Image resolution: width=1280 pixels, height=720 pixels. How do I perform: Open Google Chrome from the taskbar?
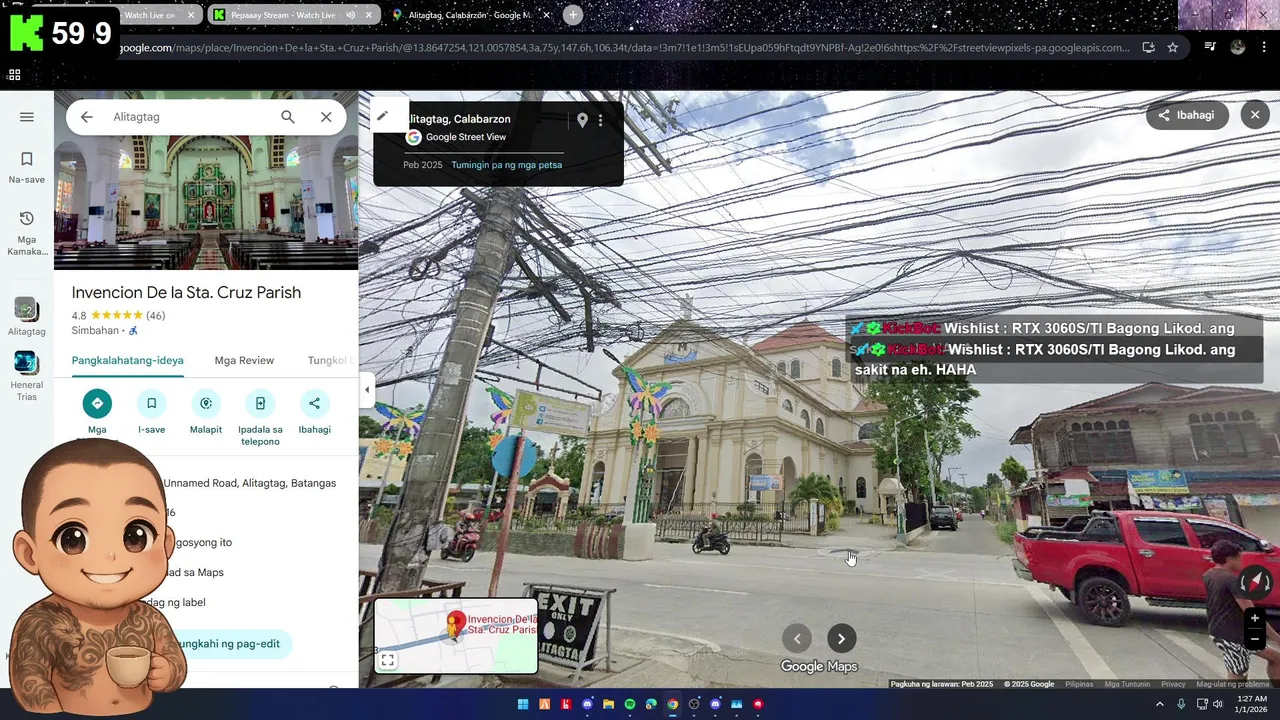click(672, 704)
